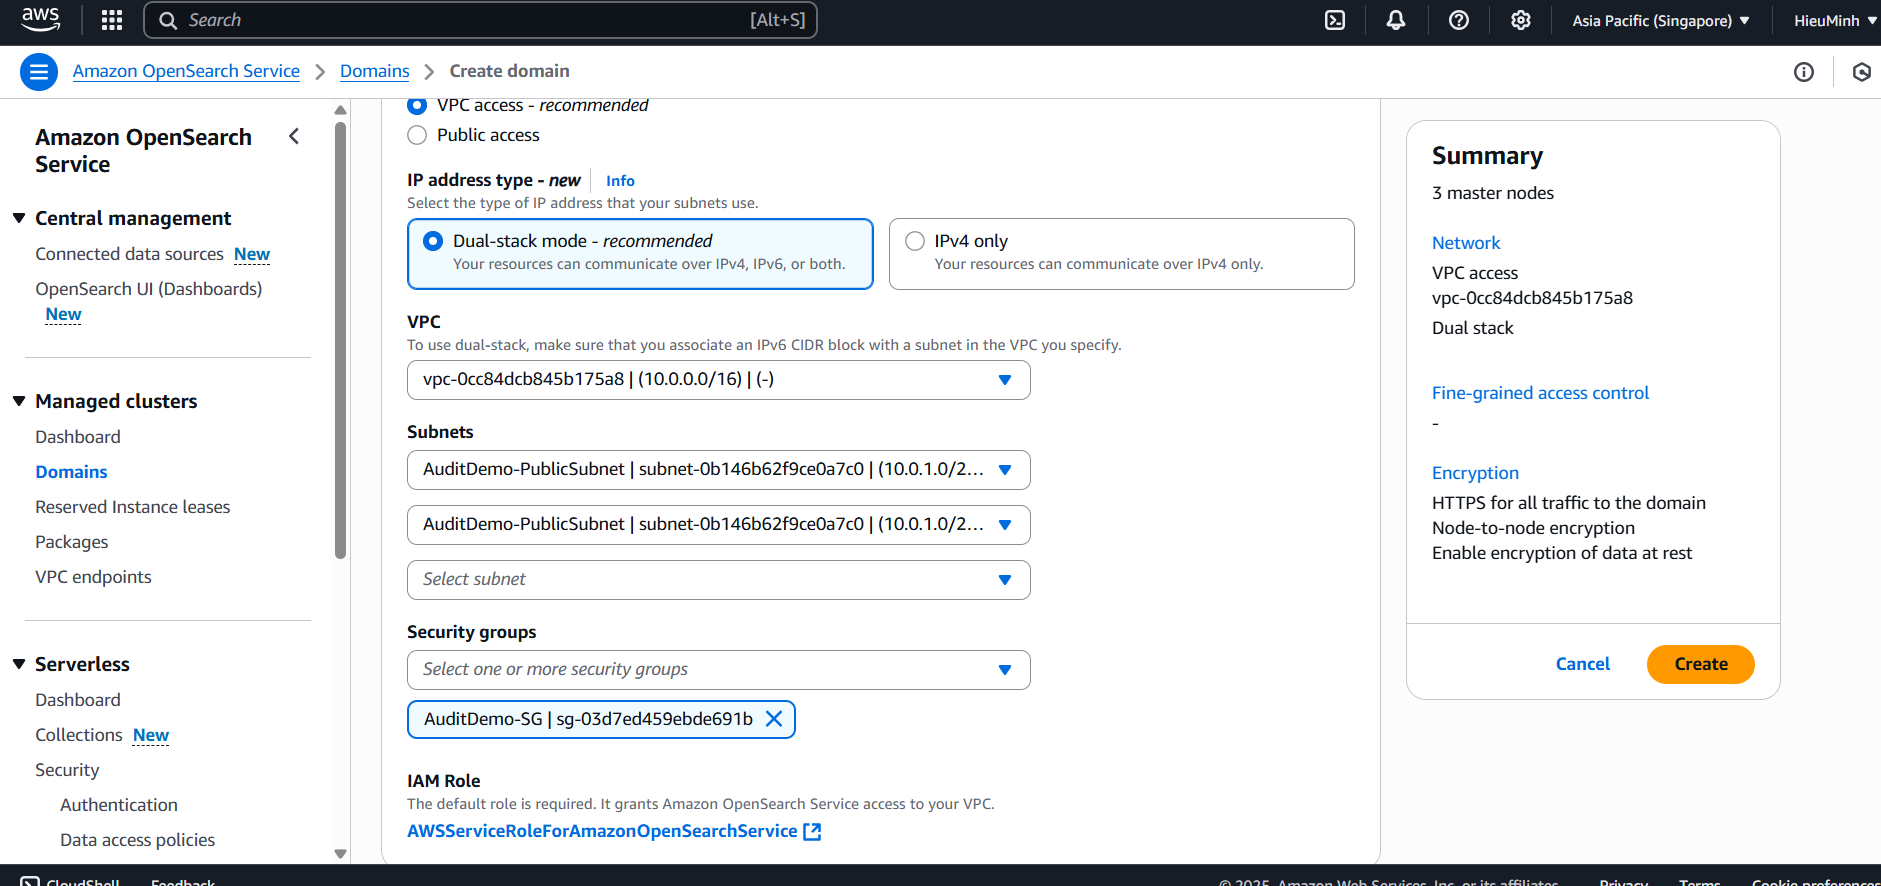Open the security groups dropdown
This screenshot has width=1881, height=886.
pos(718,670)
